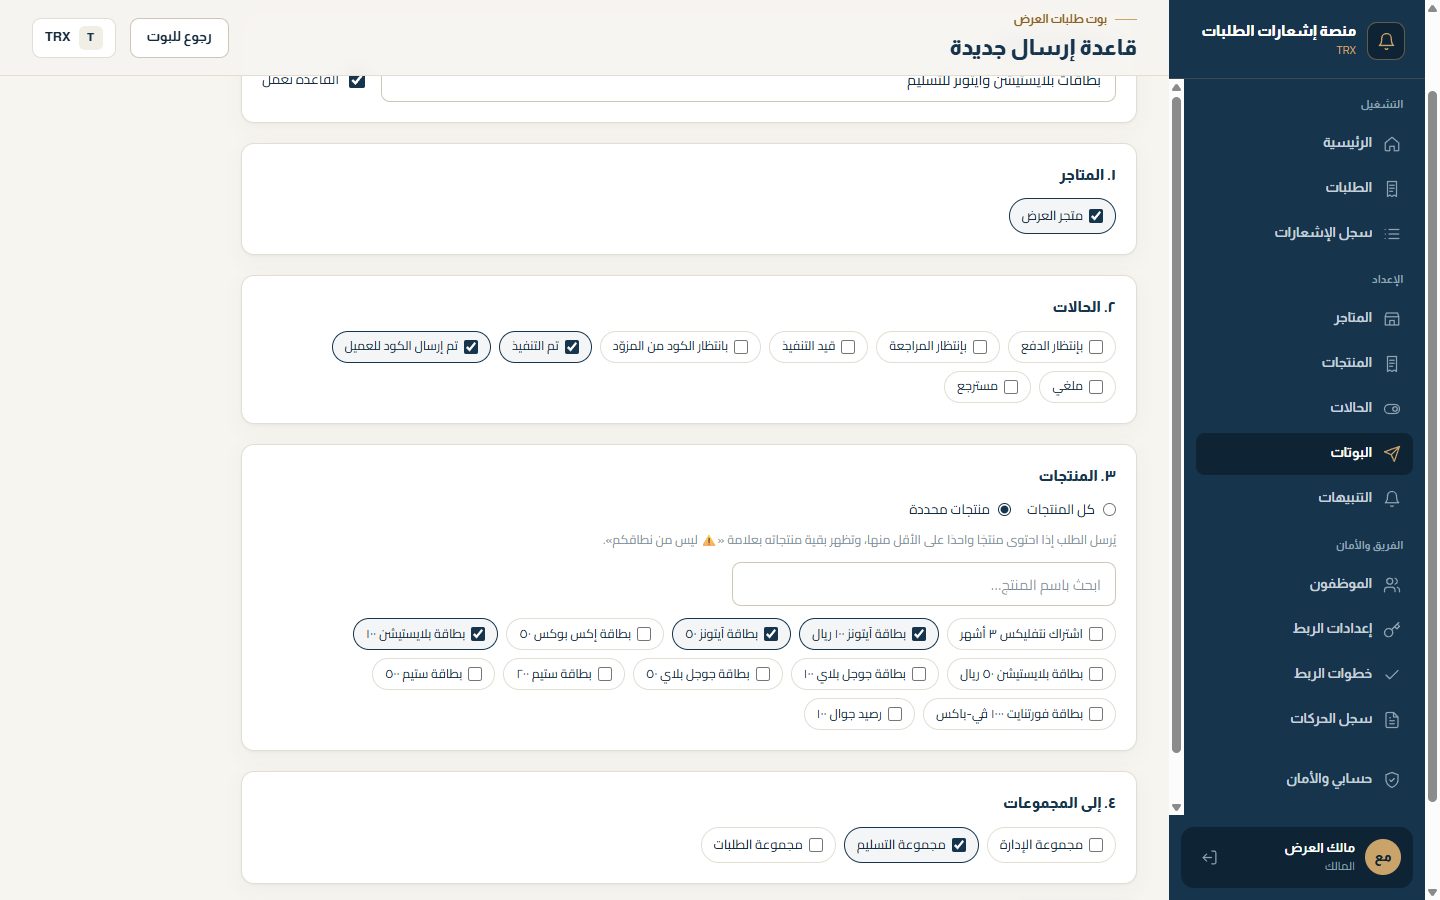Check بطاقة ستيم ٥٠٠ product checkbox
The image size is (1440, 900).
(475, 674)
